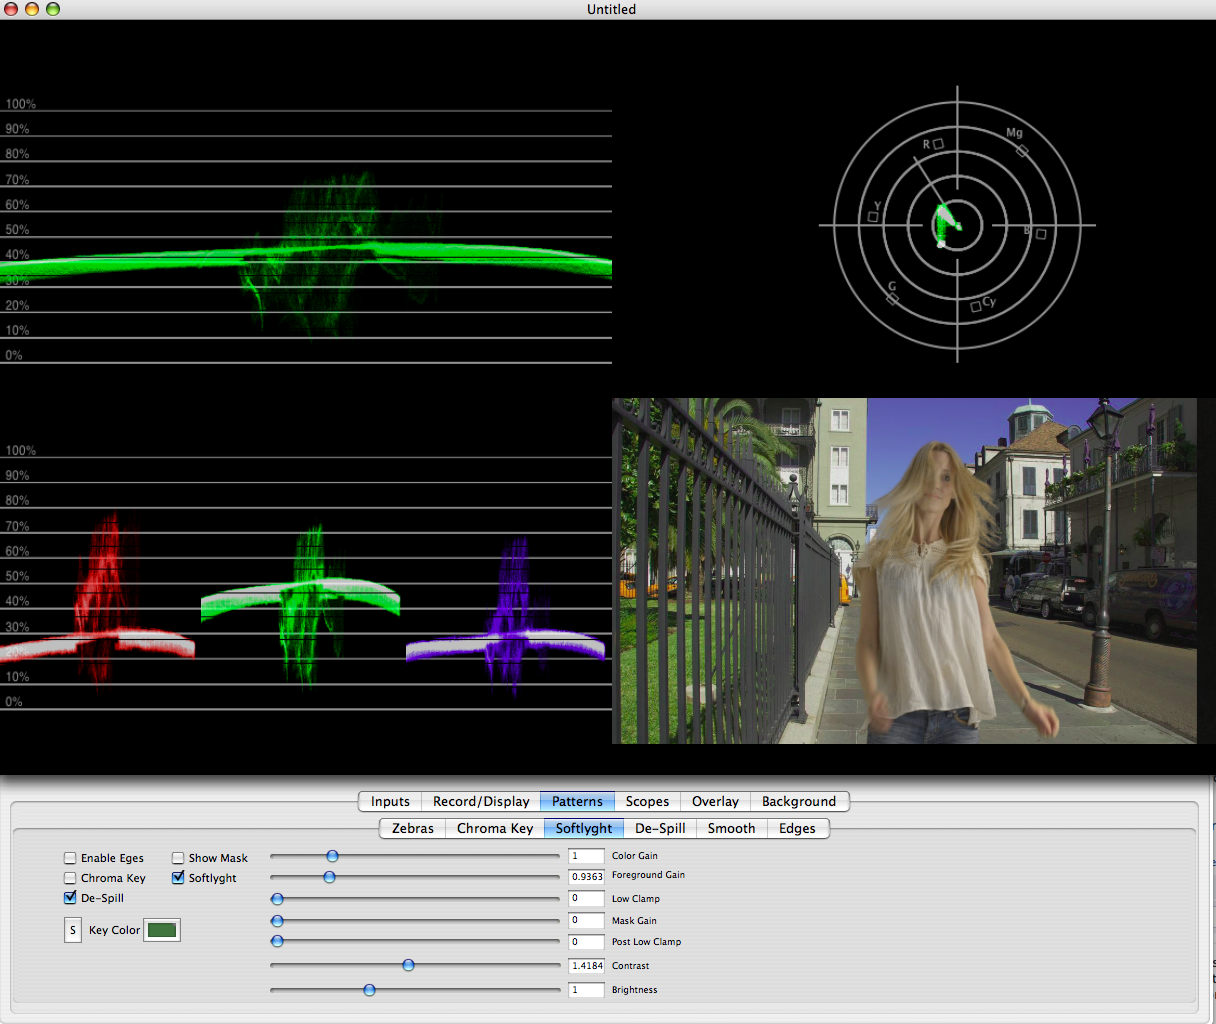
Task: Disable the Softlyght checkbox
Action: (178, 878)
